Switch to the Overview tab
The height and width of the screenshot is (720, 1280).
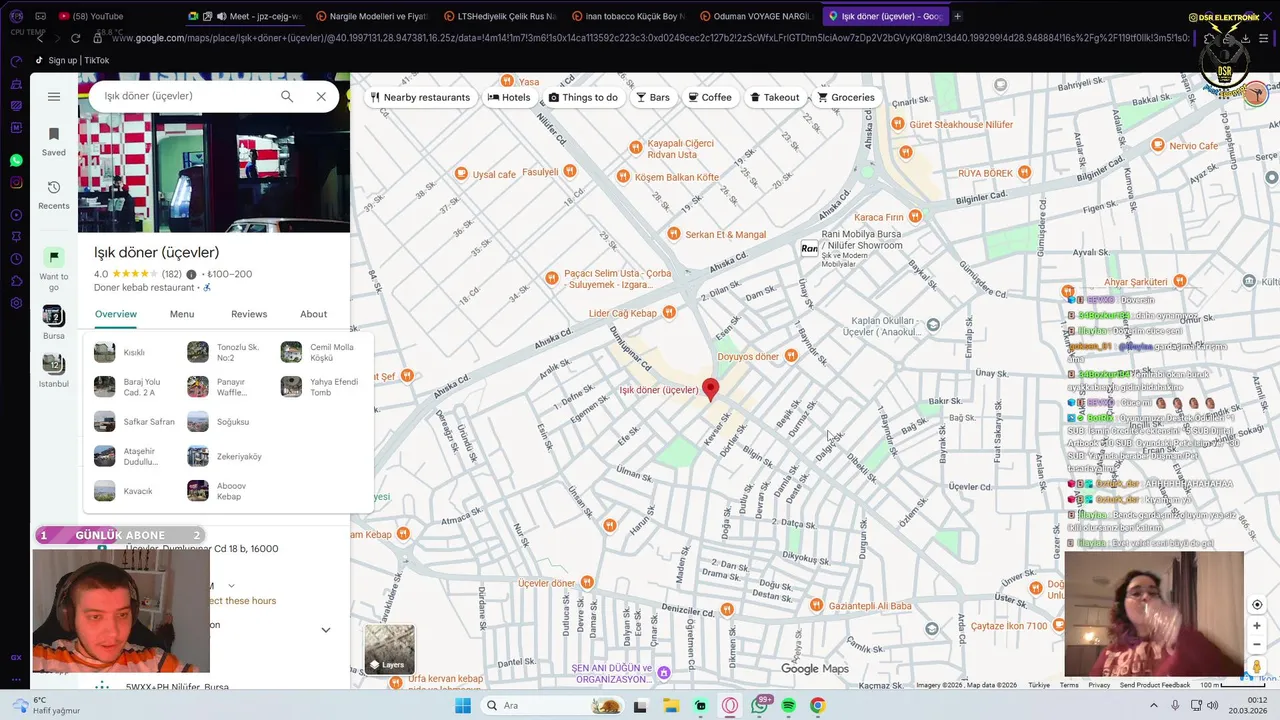point(116,314)
